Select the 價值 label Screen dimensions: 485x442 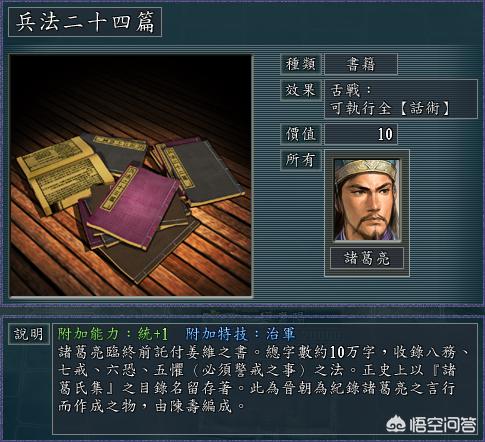301,134
